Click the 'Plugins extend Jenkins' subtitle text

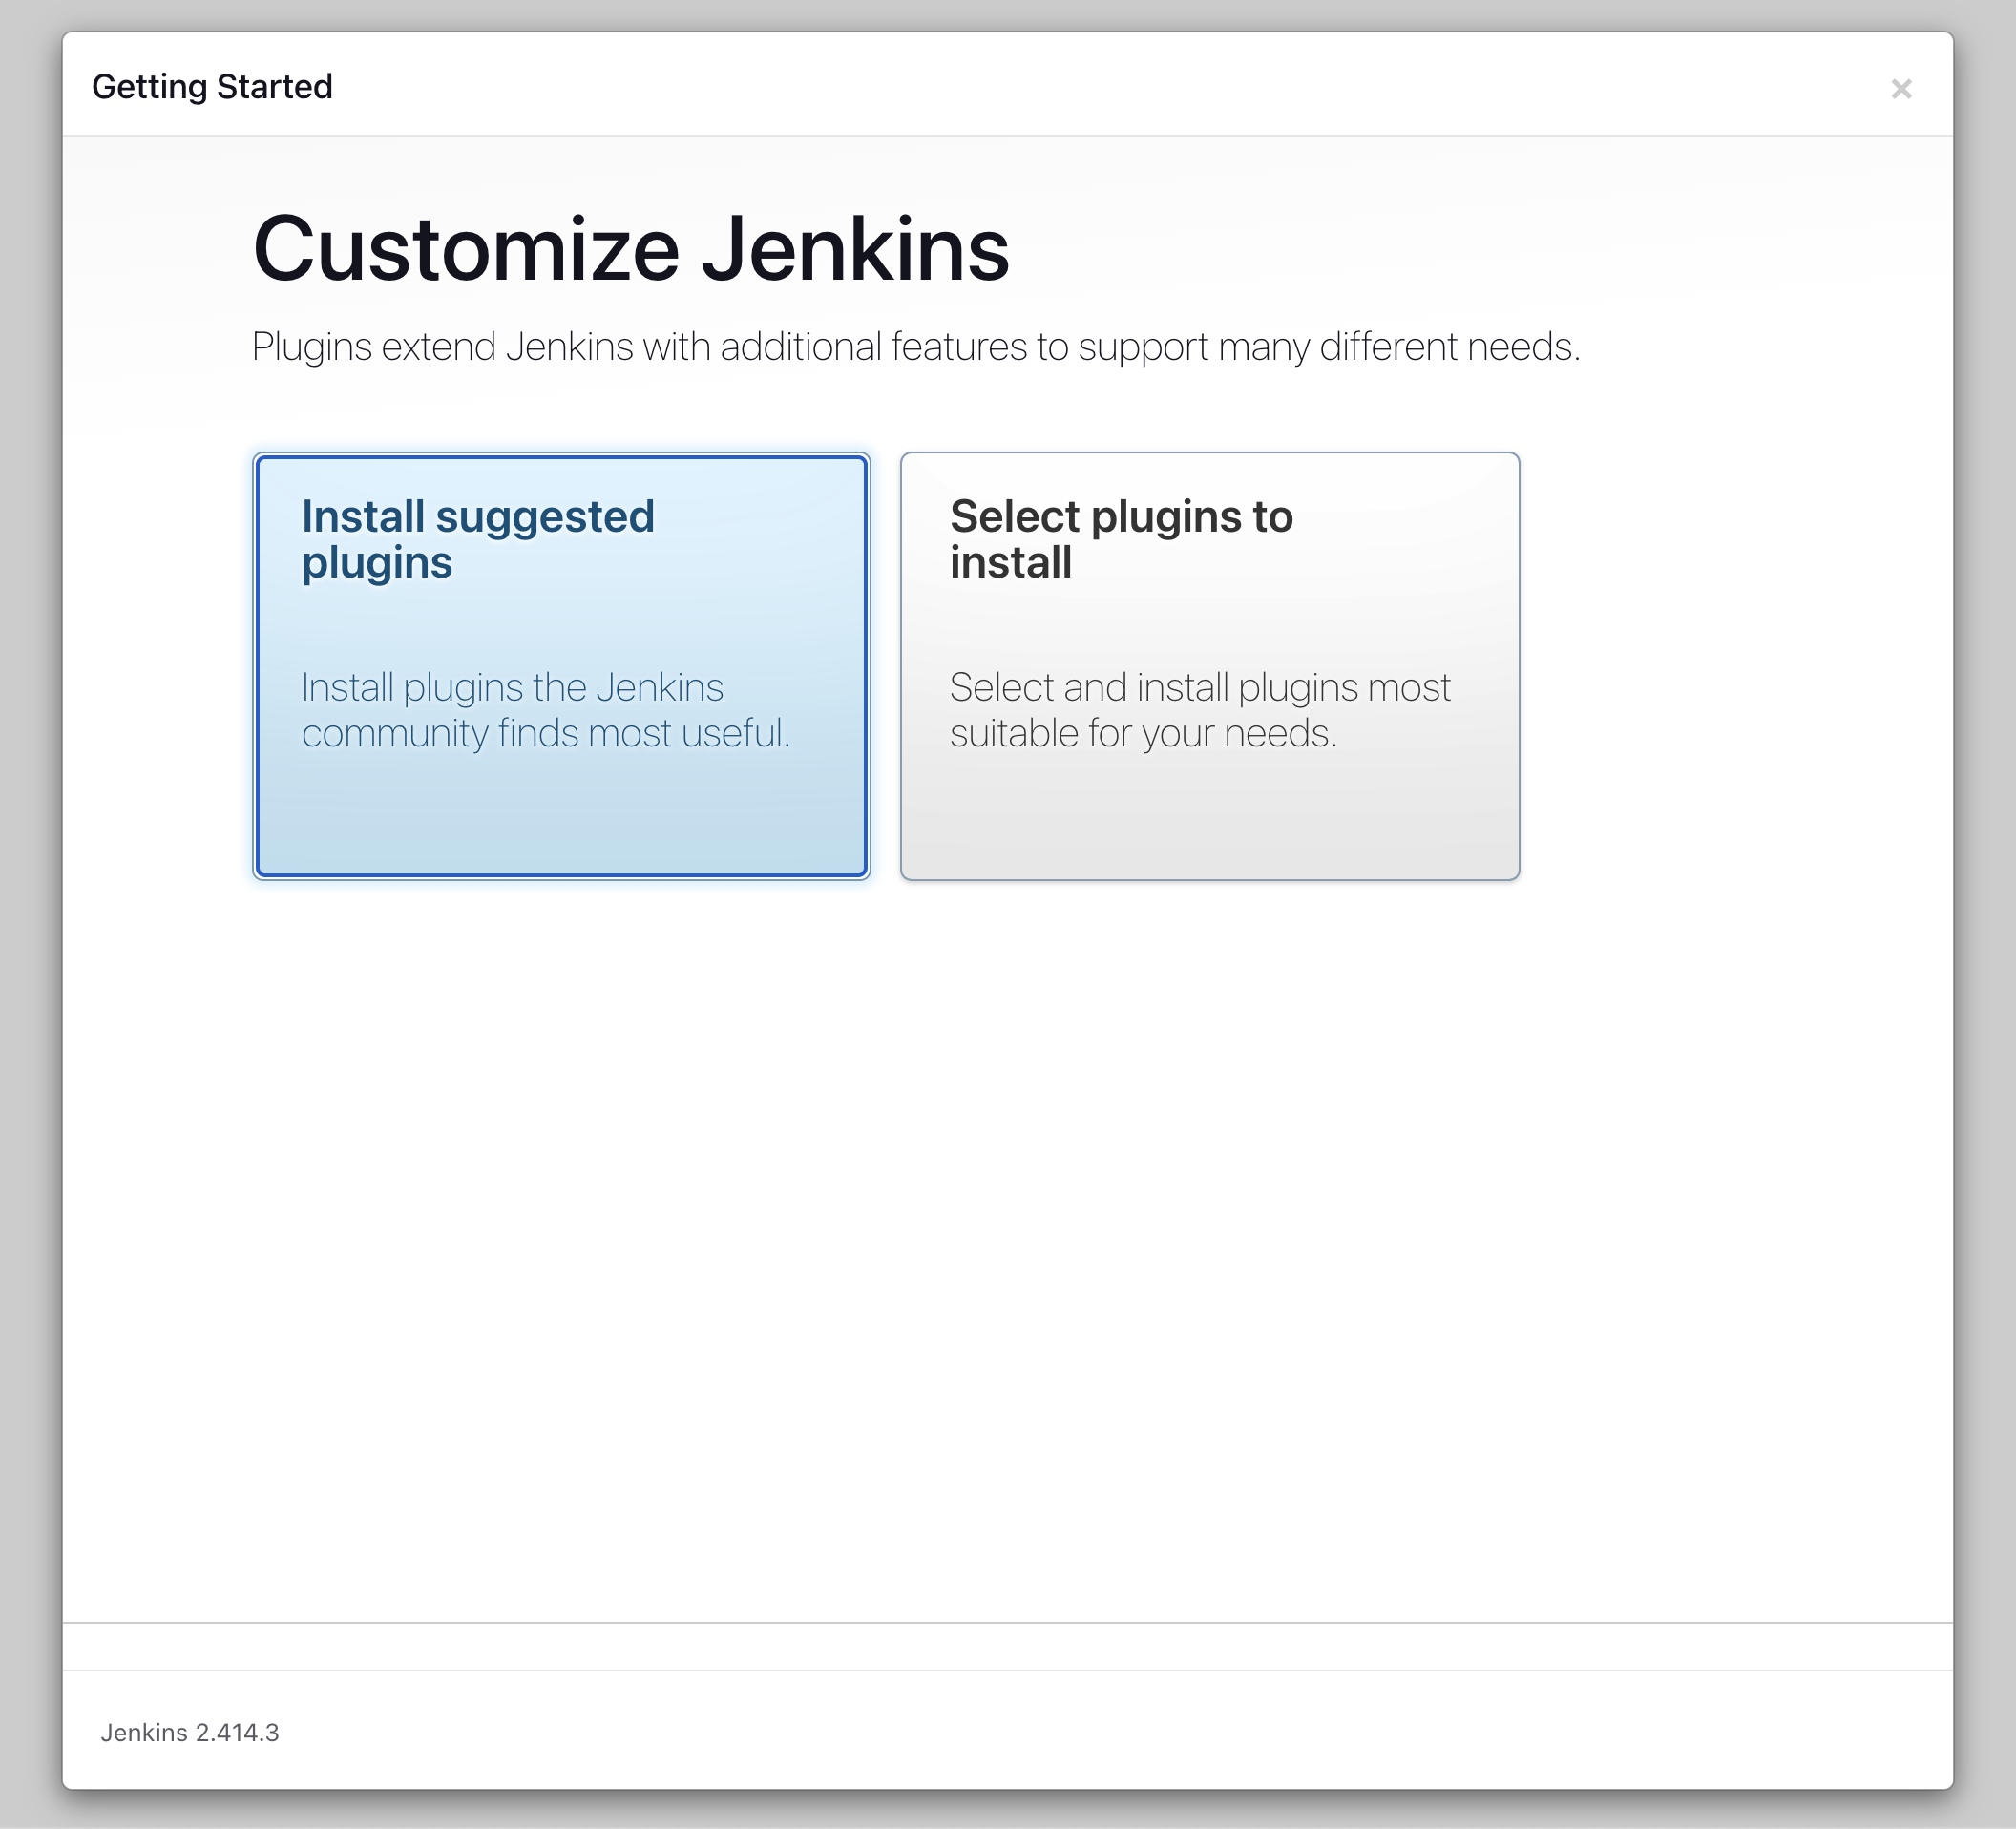915,347
